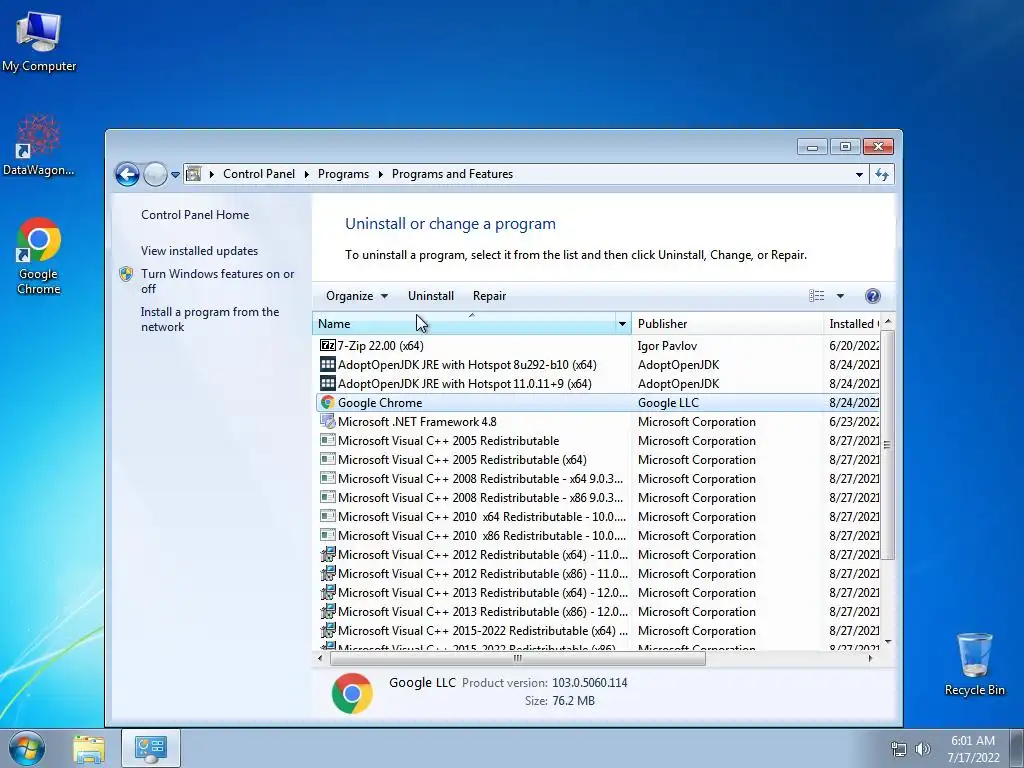Select Visual C++ 2012 Redistributable (x86) row
The image size is (1024, 768).
(598, 573)
